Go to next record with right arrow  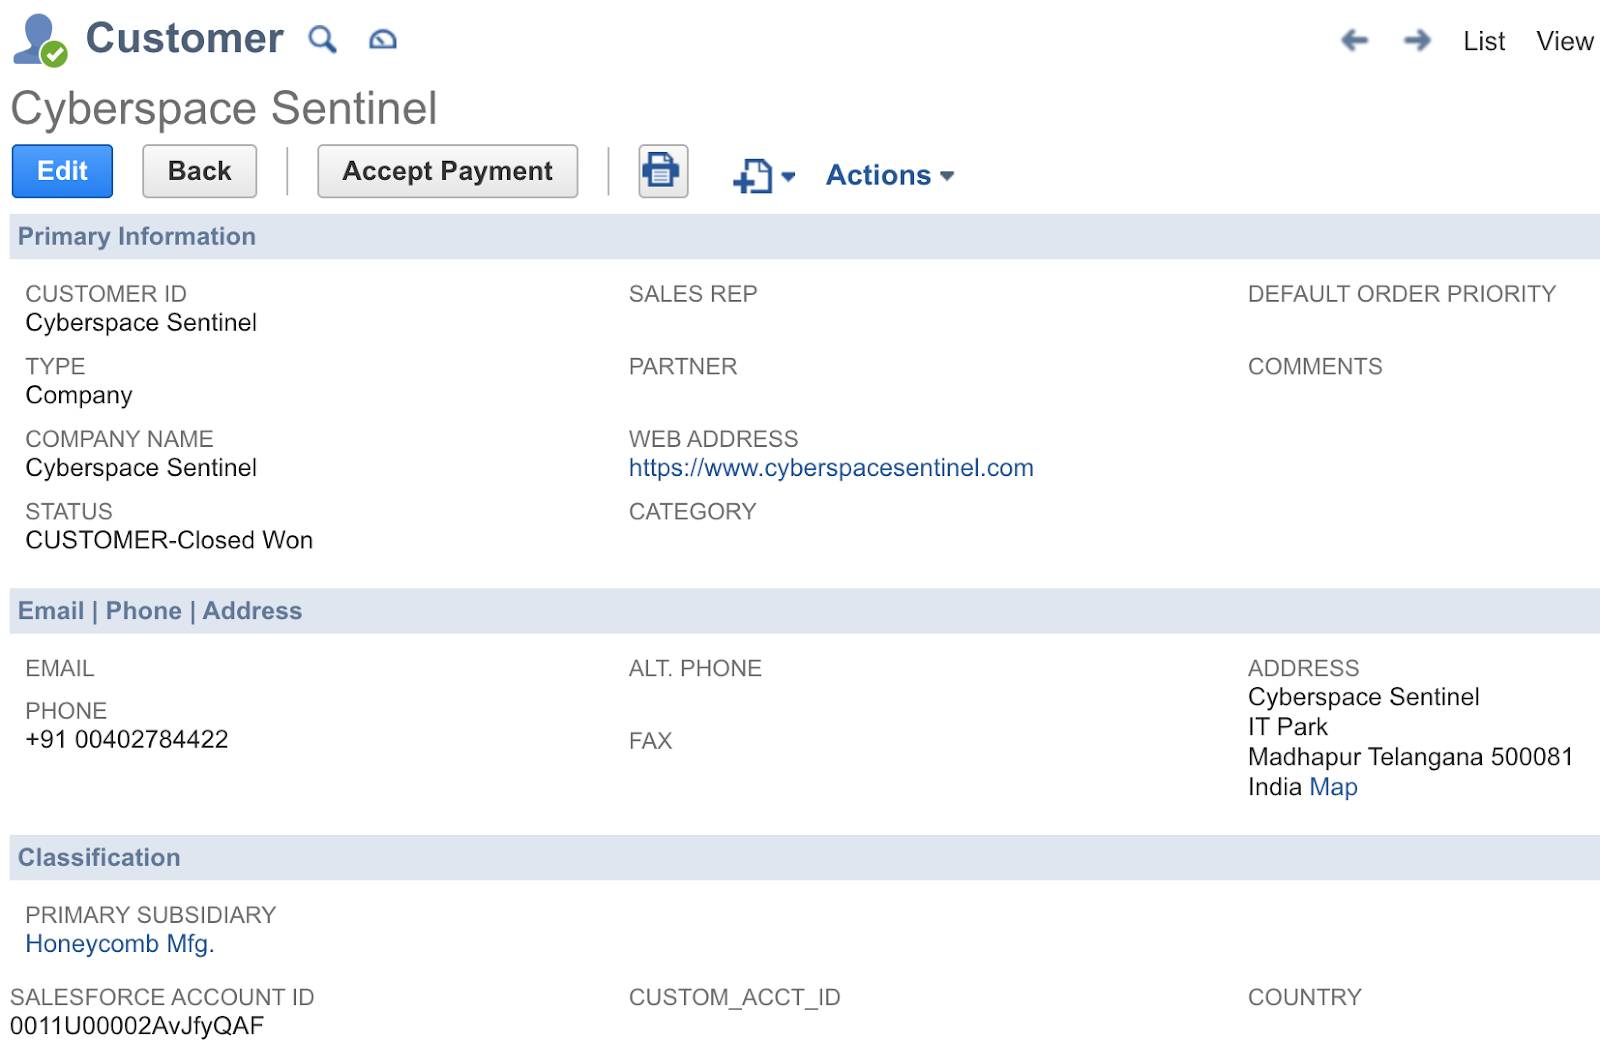coord(1417,40)
